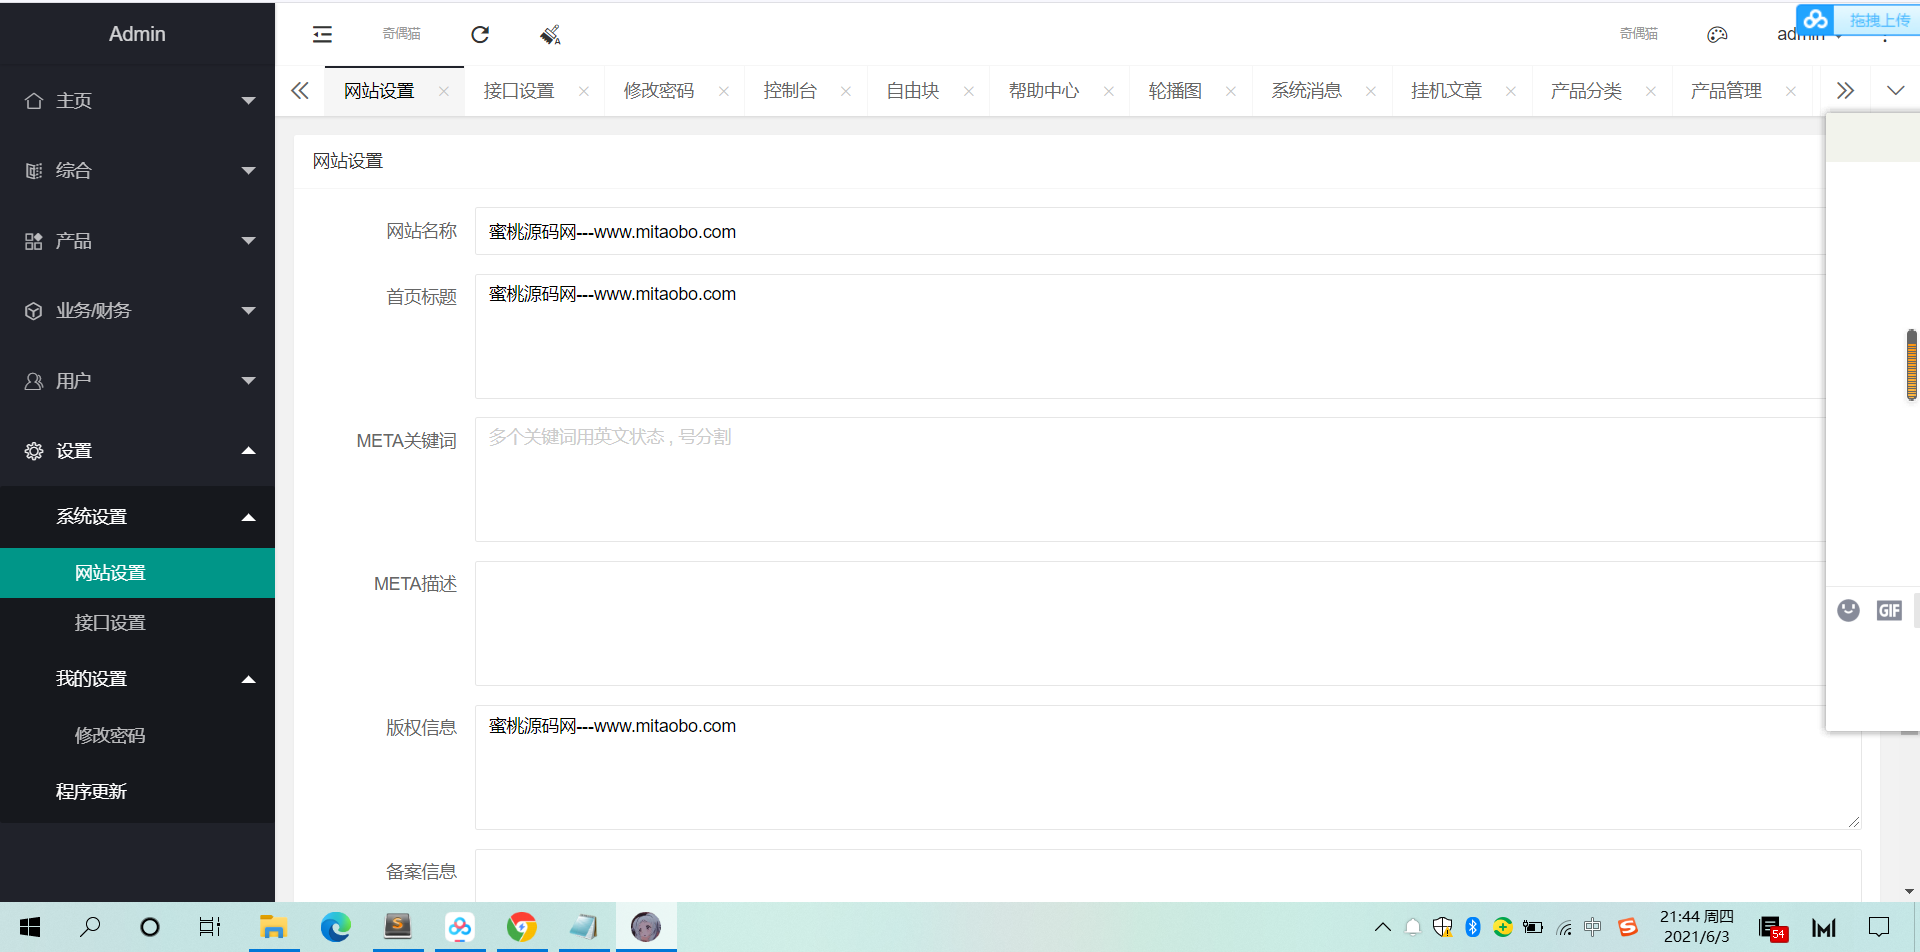1920x952 pixels.
Task: Close the 系统消息 tab
Action: pos(1371,91)
